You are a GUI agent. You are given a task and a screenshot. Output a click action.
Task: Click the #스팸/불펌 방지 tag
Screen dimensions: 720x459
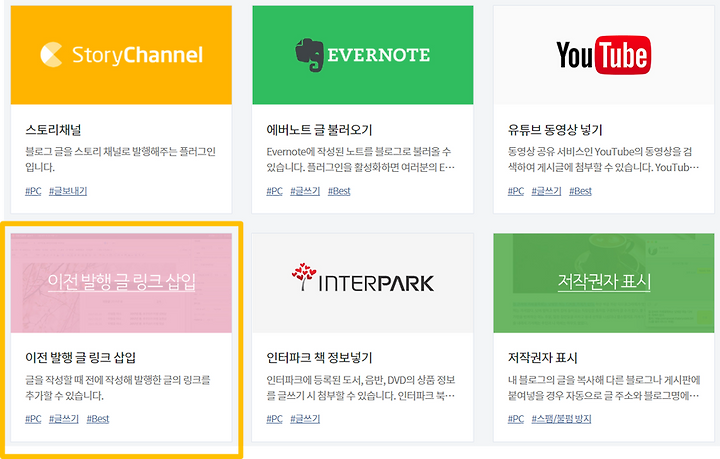[562, 419]
